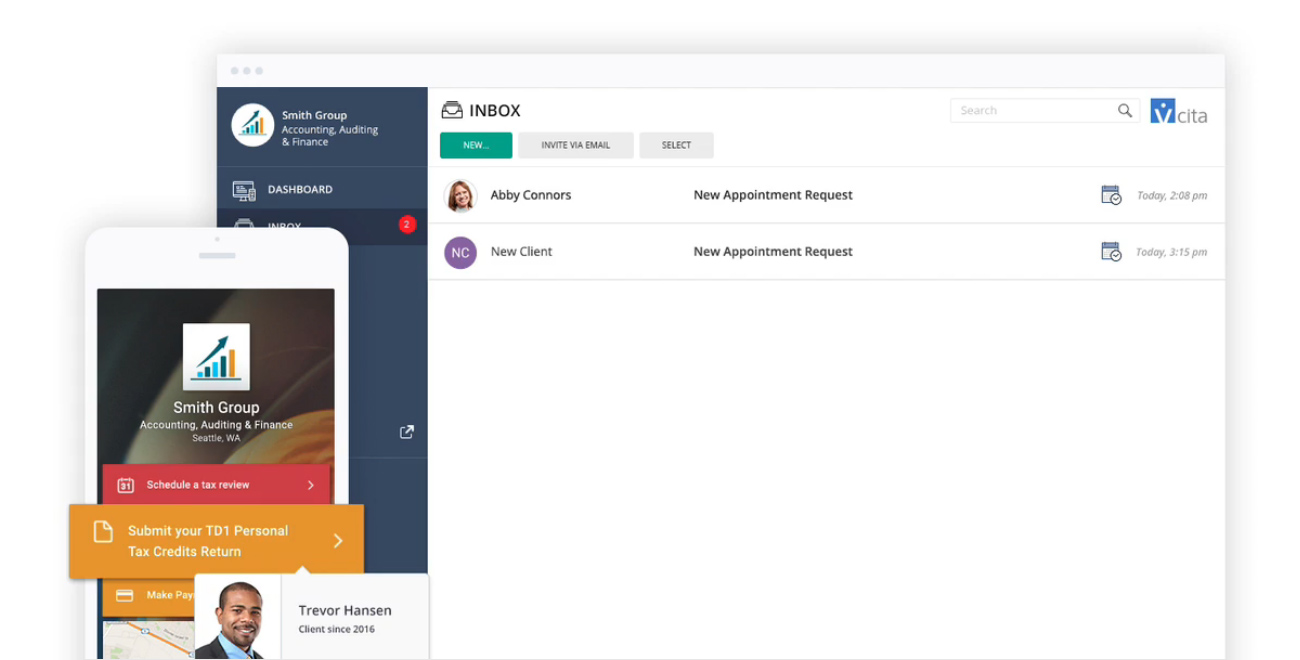Tap Schedule a tax review on phone
Viewport: 1300px width, 660px height.
point(216,485)
